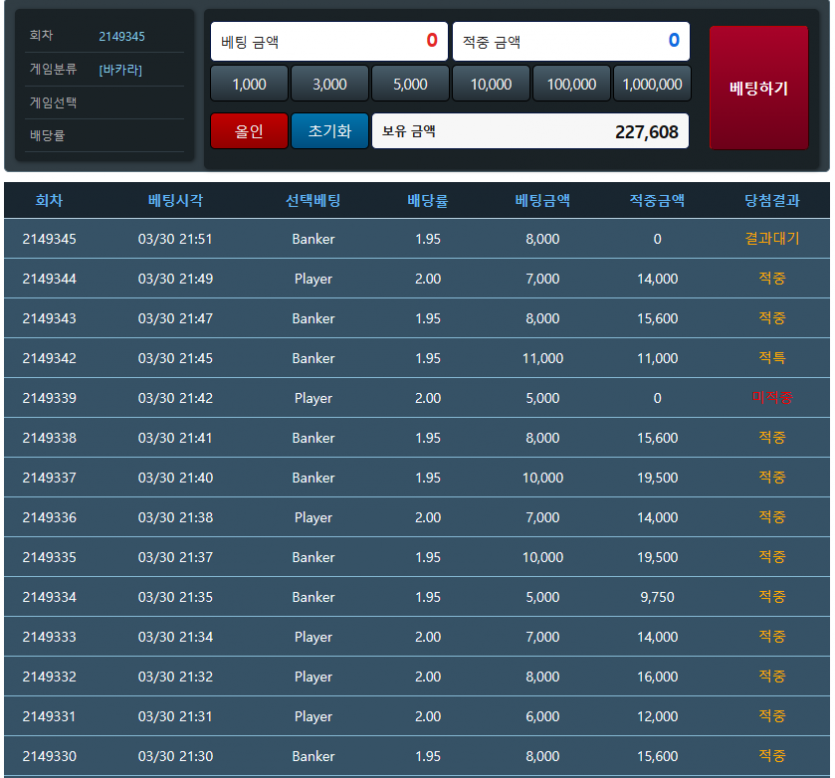Click the 당첨결과 column header
The width and height of the screenshot is (835, 778).
772,200
